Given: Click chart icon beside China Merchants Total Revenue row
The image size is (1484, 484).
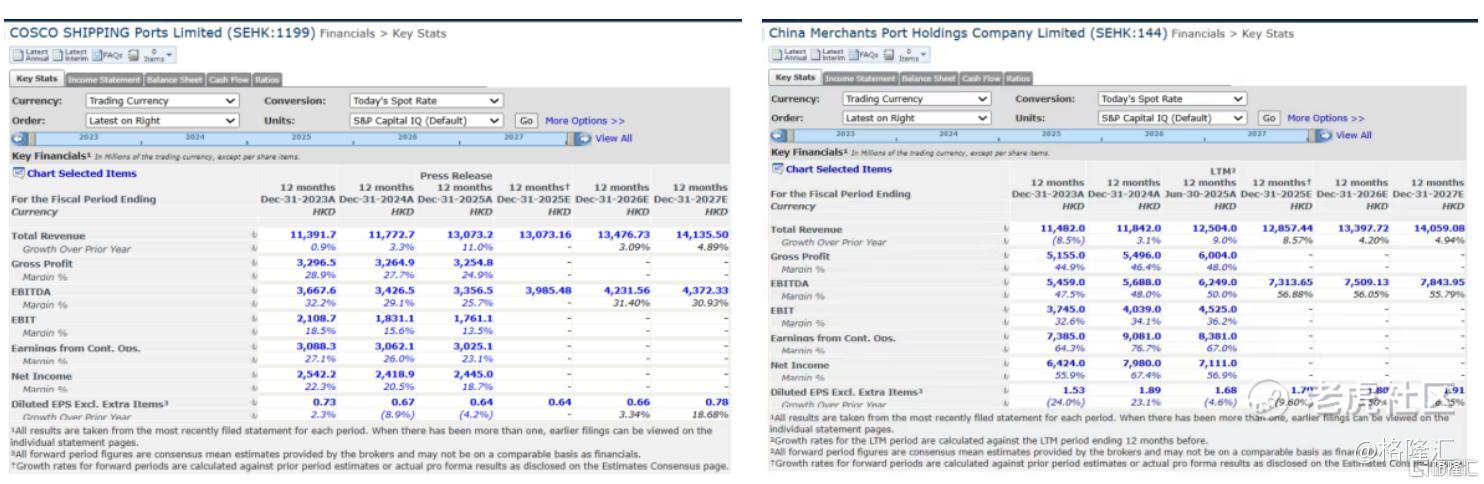Looking at the screenshot, I should click(x=1005, y=229).
